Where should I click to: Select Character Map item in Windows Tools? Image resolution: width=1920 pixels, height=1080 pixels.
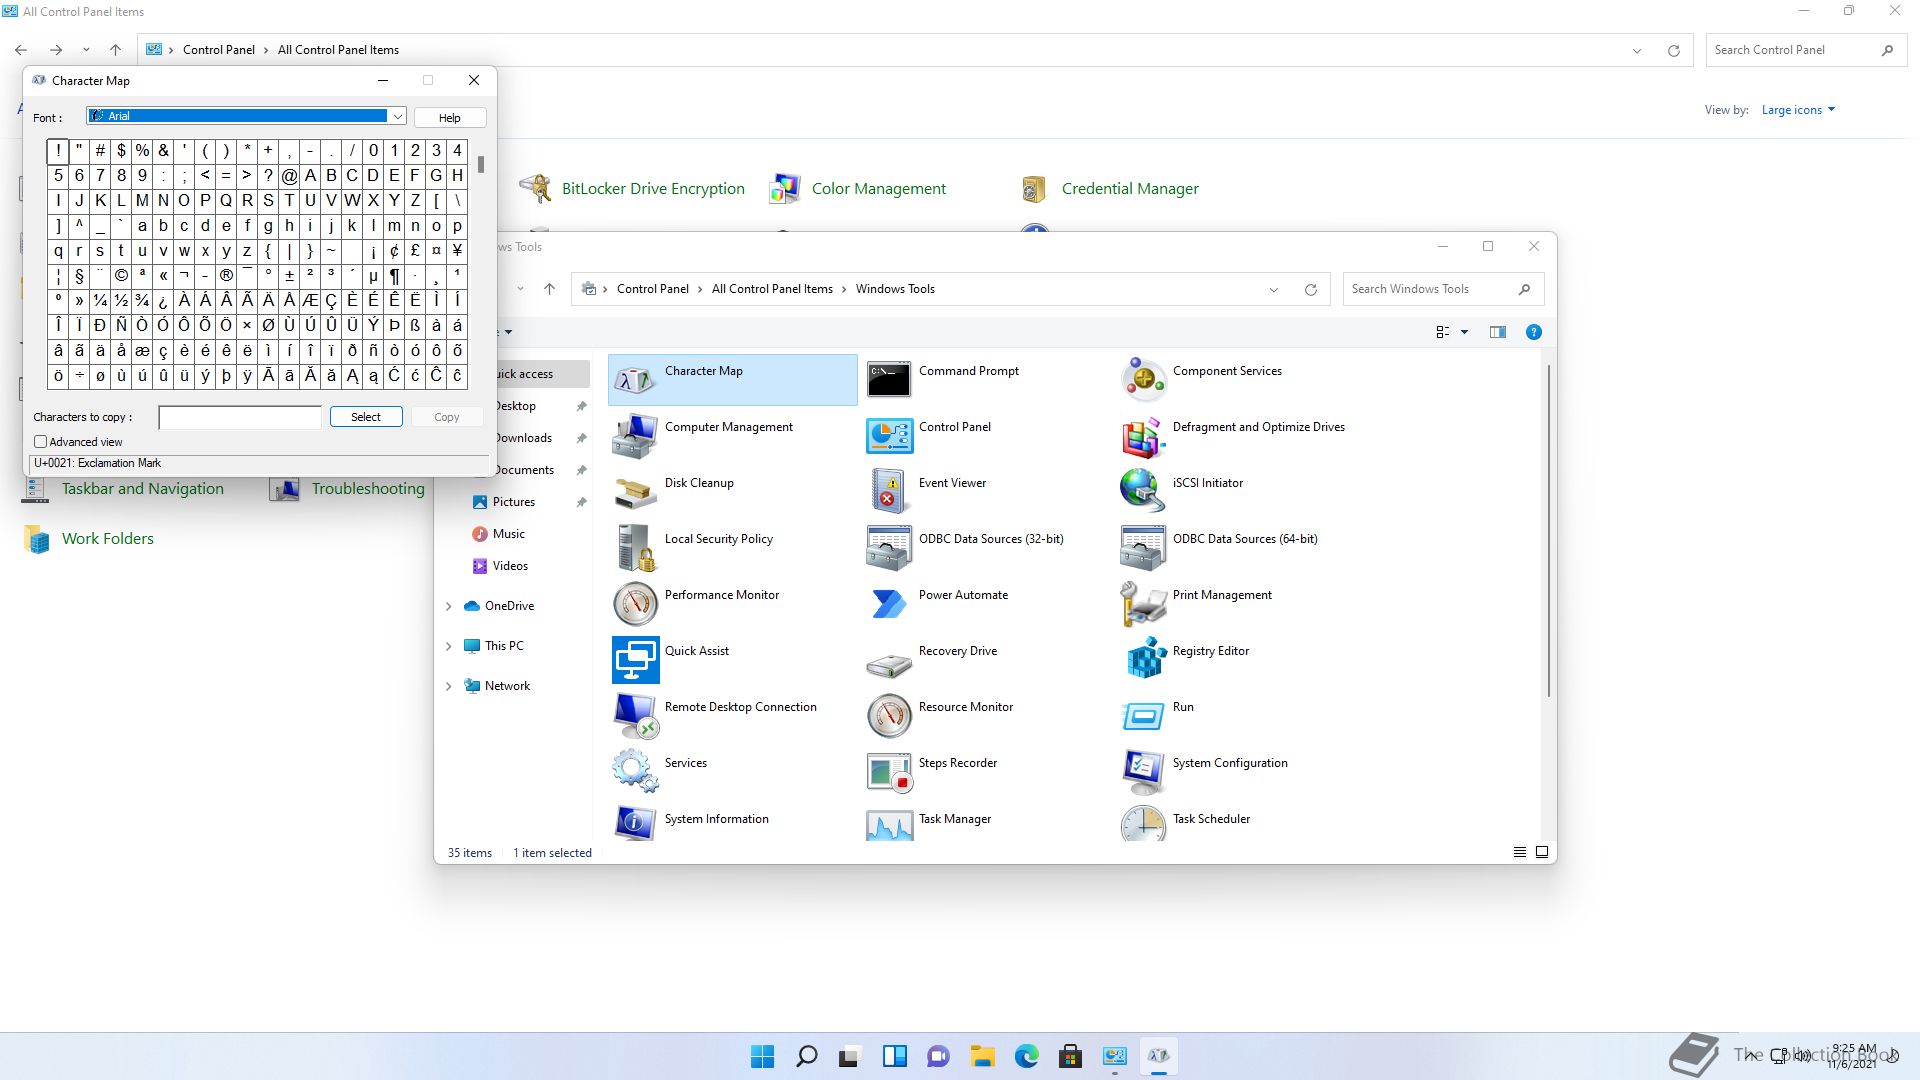pyautogui.click(x=732, y=380)
